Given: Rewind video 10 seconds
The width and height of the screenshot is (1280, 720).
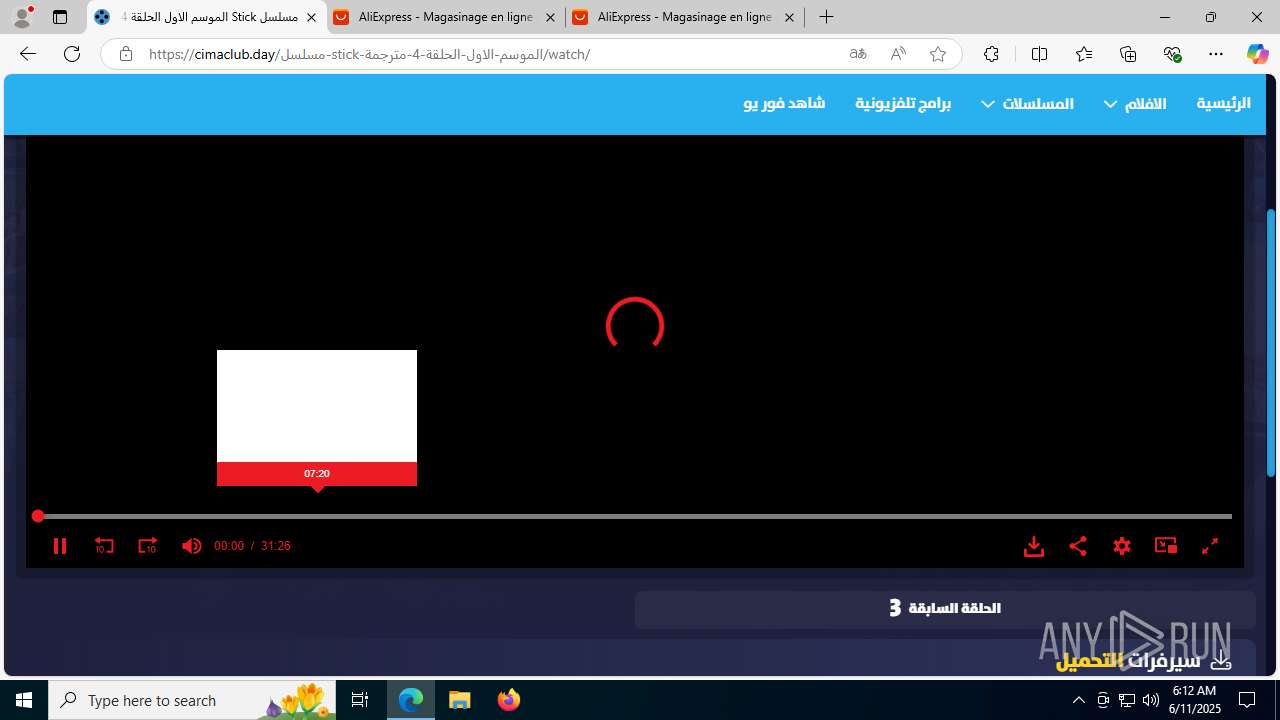Looking at the screenshot, I should coord(104,546).
